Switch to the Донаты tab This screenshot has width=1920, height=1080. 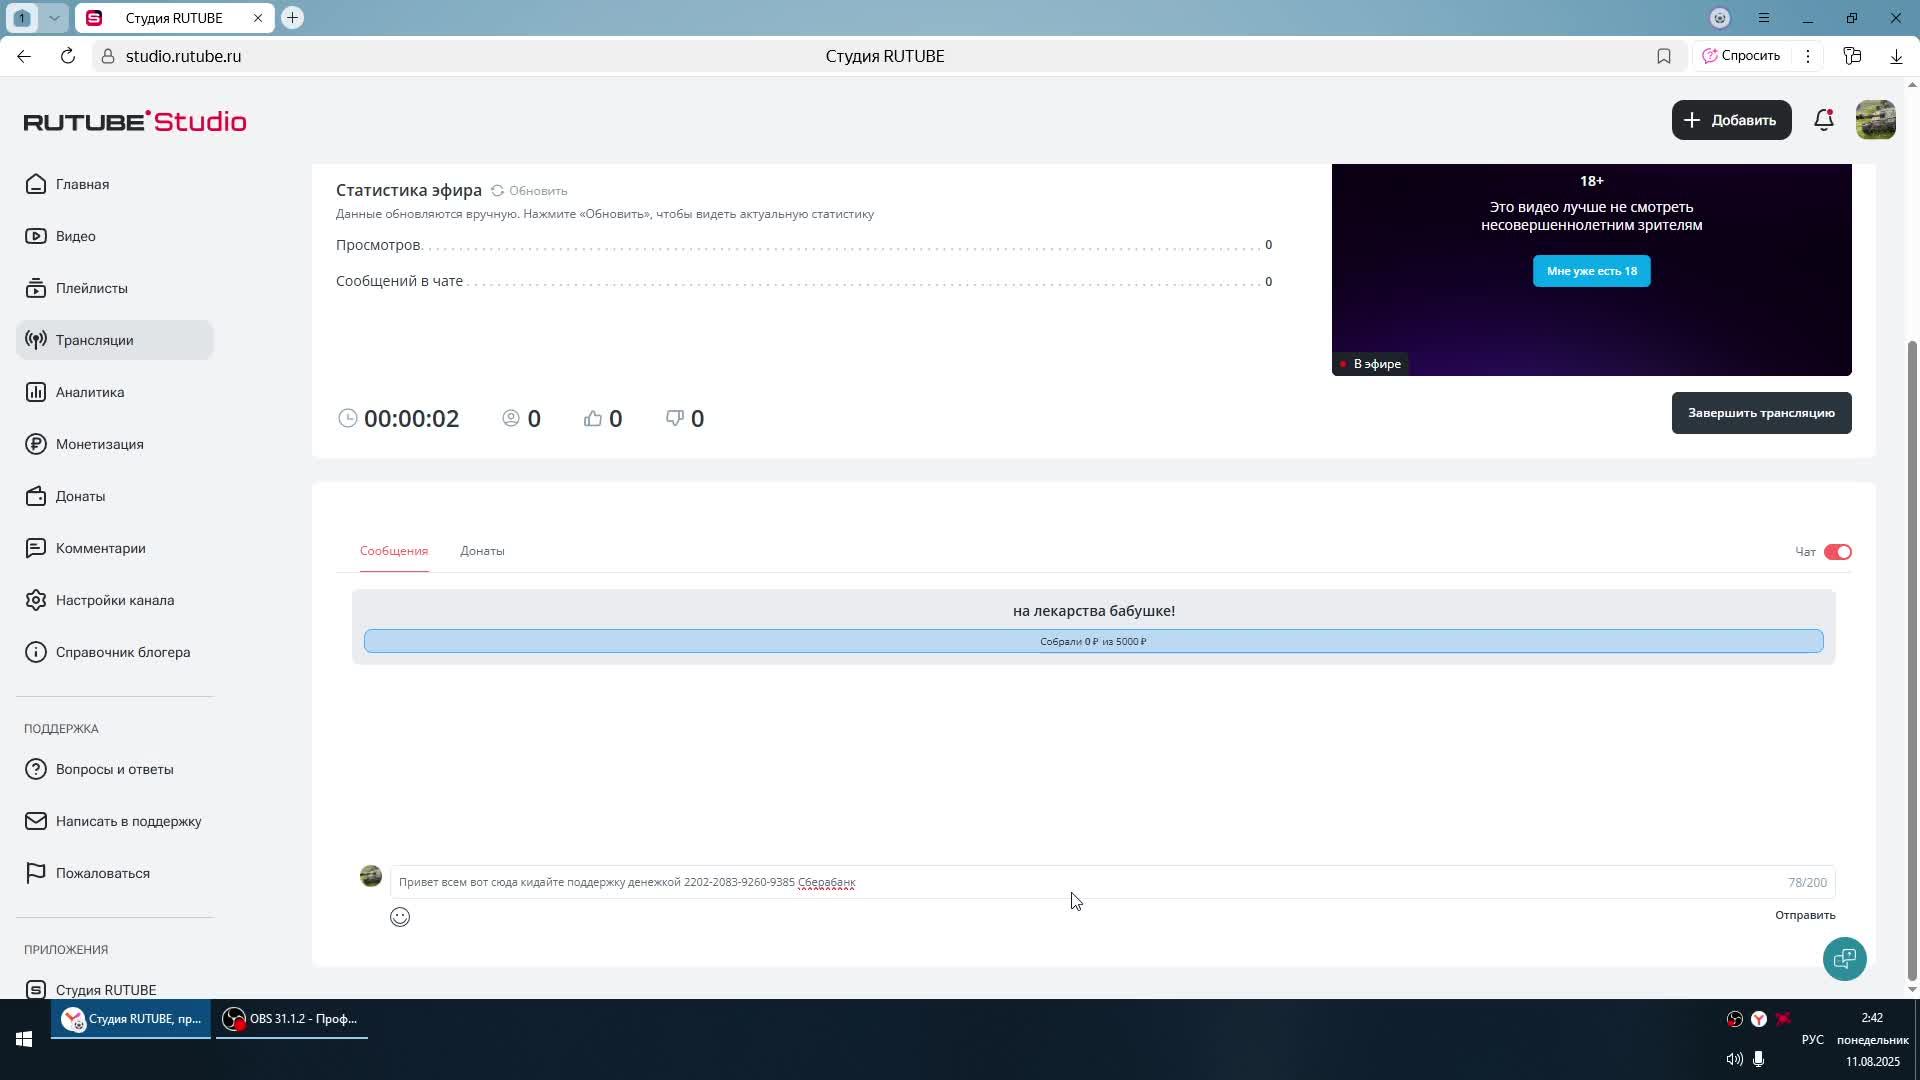tap(482, 551)
